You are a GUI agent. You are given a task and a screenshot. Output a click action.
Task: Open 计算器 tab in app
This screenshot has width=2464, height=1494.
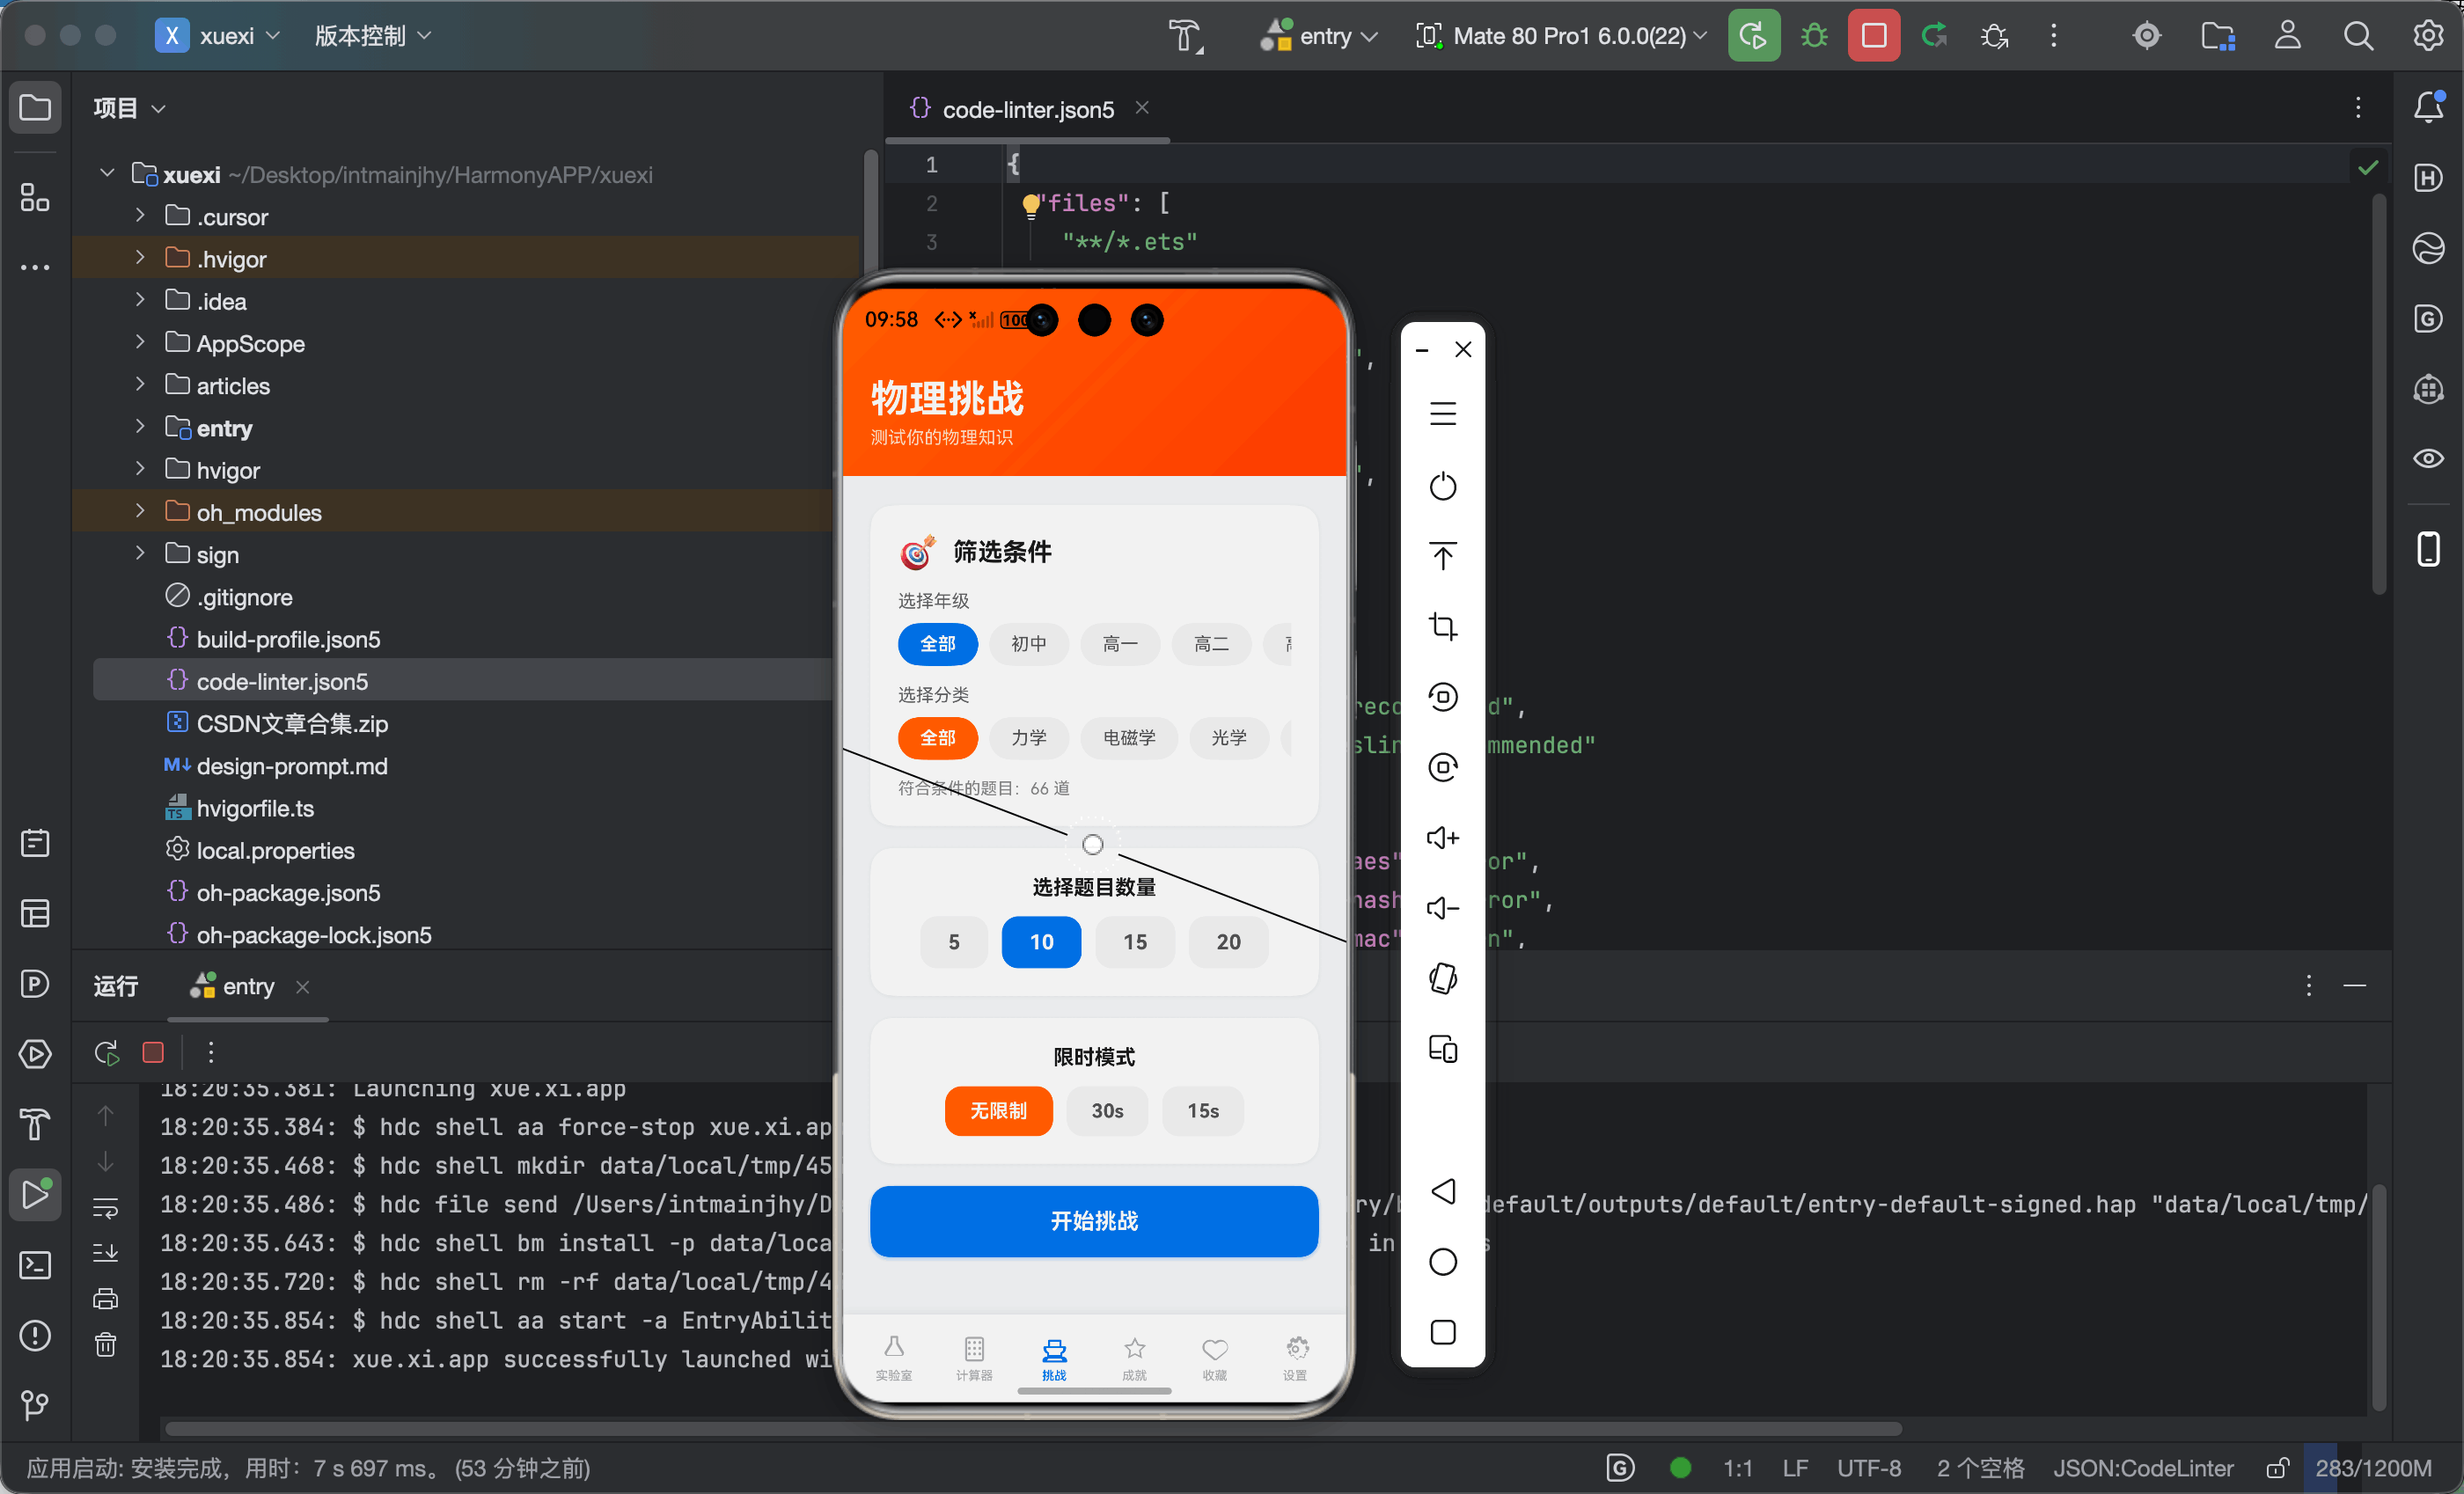974,1359
